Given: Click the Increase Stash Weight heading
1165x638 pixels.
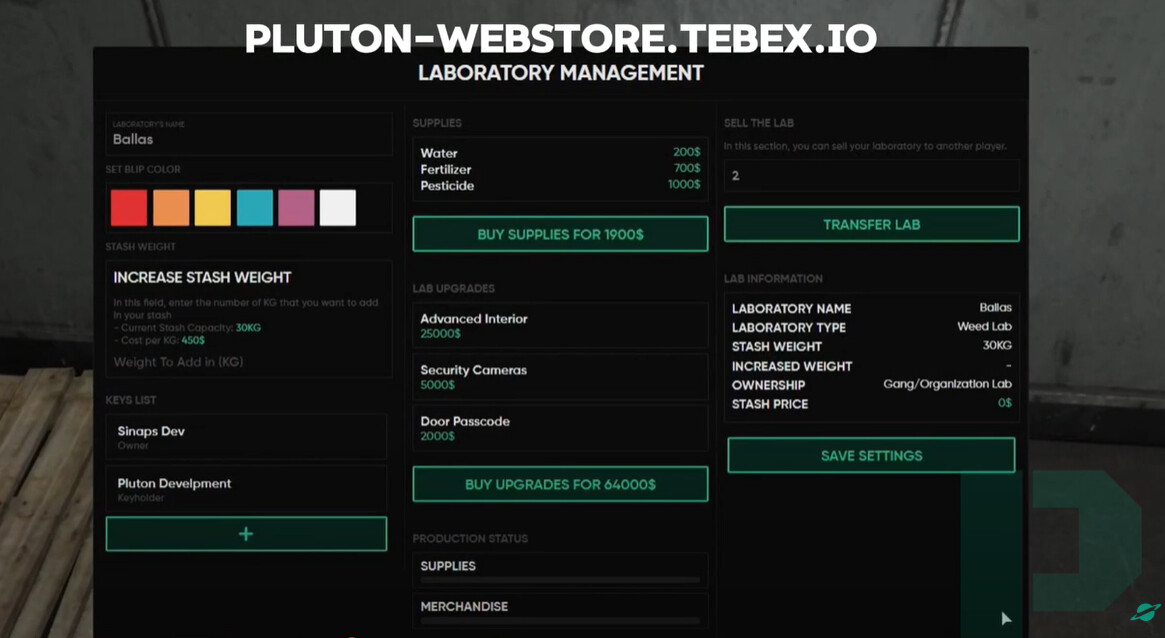Looking at the screenshot, I should tap(202, 278).
